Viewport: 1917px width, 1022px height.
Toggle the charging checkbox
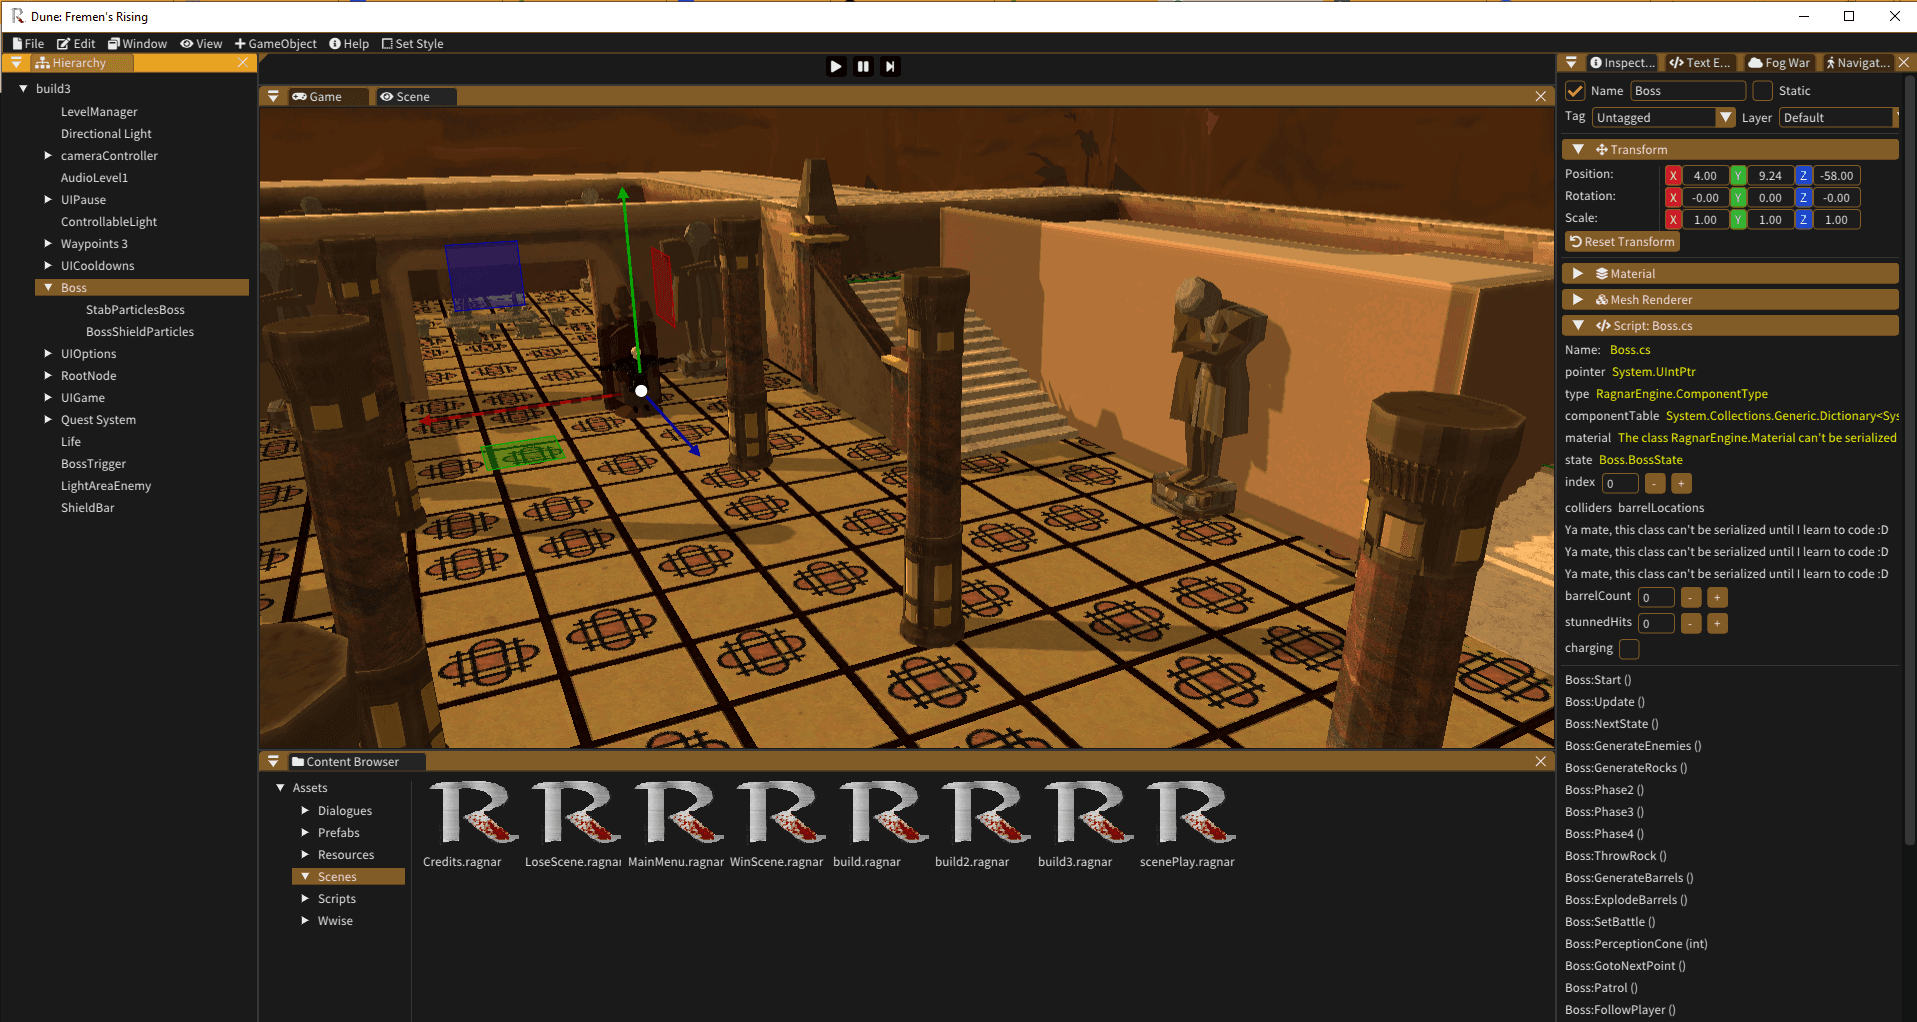pos(1629,649)
